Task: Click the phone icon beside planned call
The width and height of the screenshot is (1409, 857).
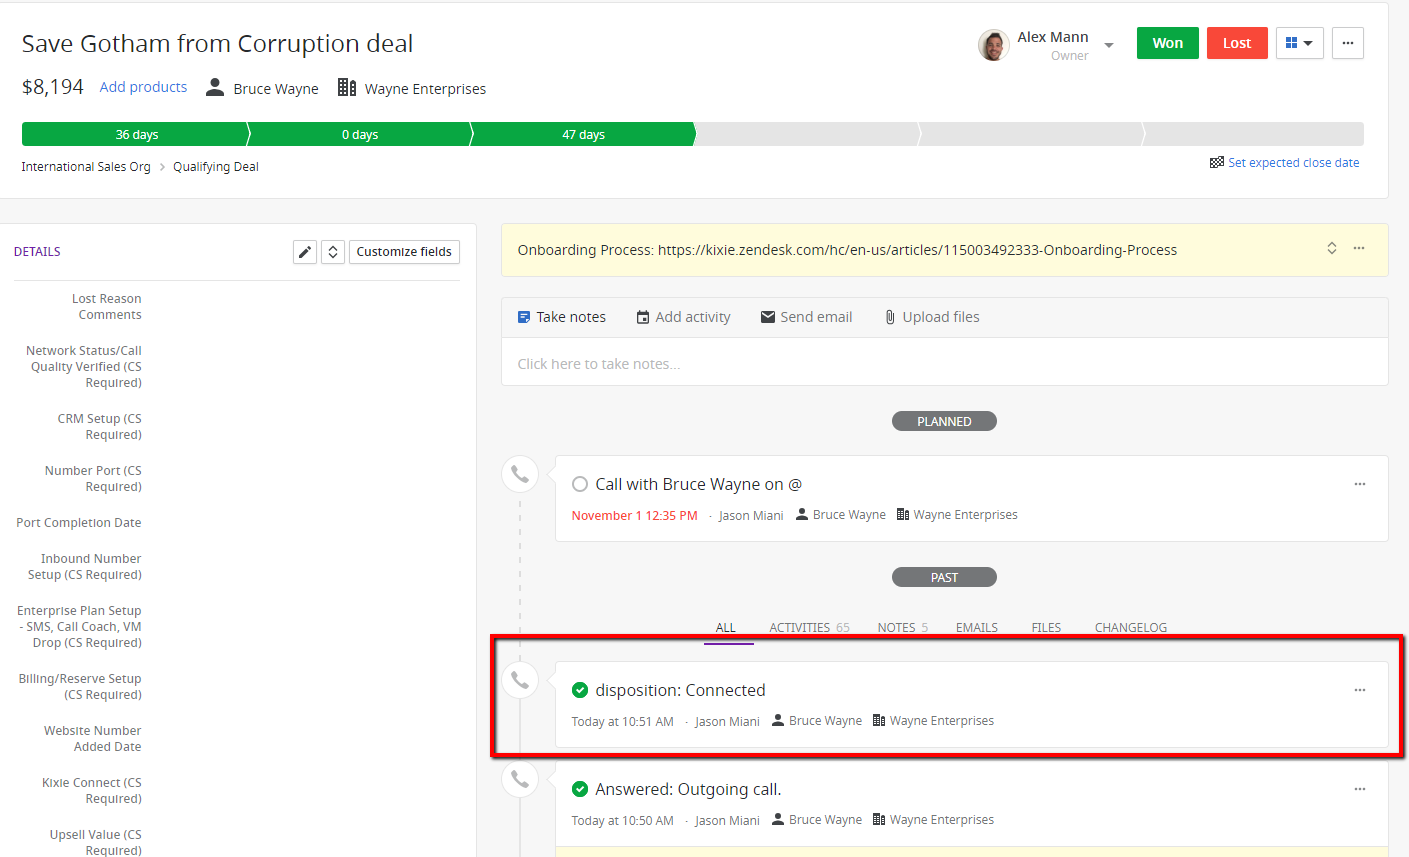Action: point(520,474)
